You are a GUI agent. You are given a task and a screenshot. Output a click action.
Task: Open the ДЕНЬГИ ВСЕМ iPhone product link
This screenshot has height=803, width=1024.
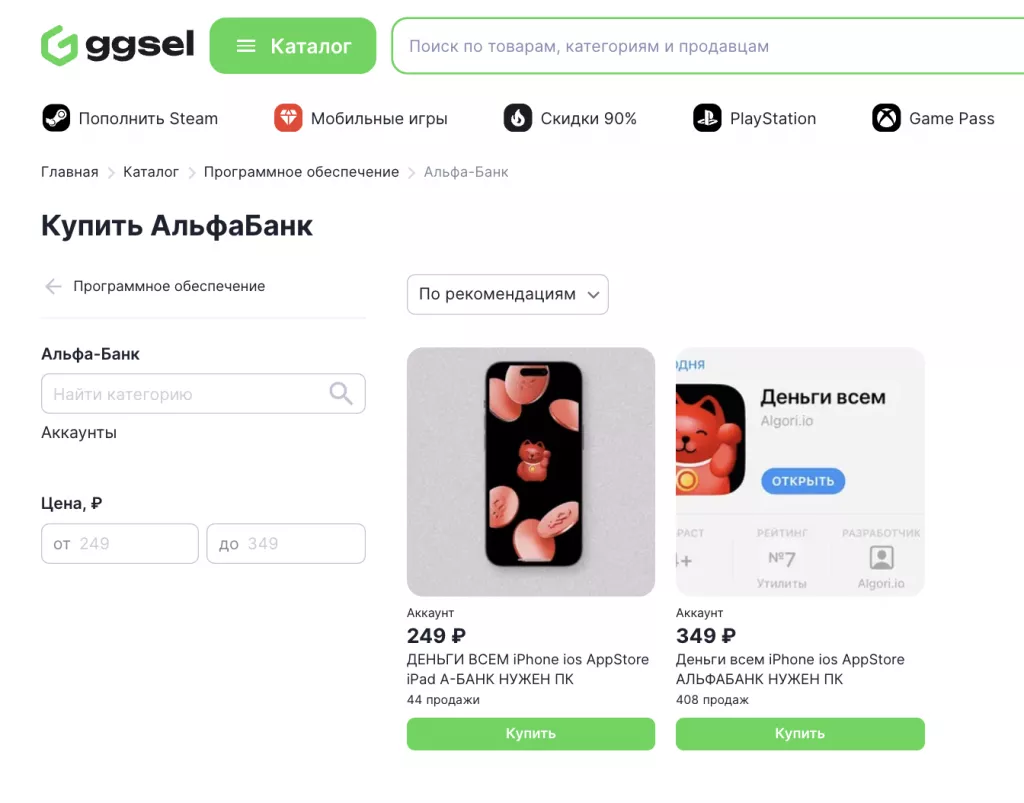tap(530, 669)
